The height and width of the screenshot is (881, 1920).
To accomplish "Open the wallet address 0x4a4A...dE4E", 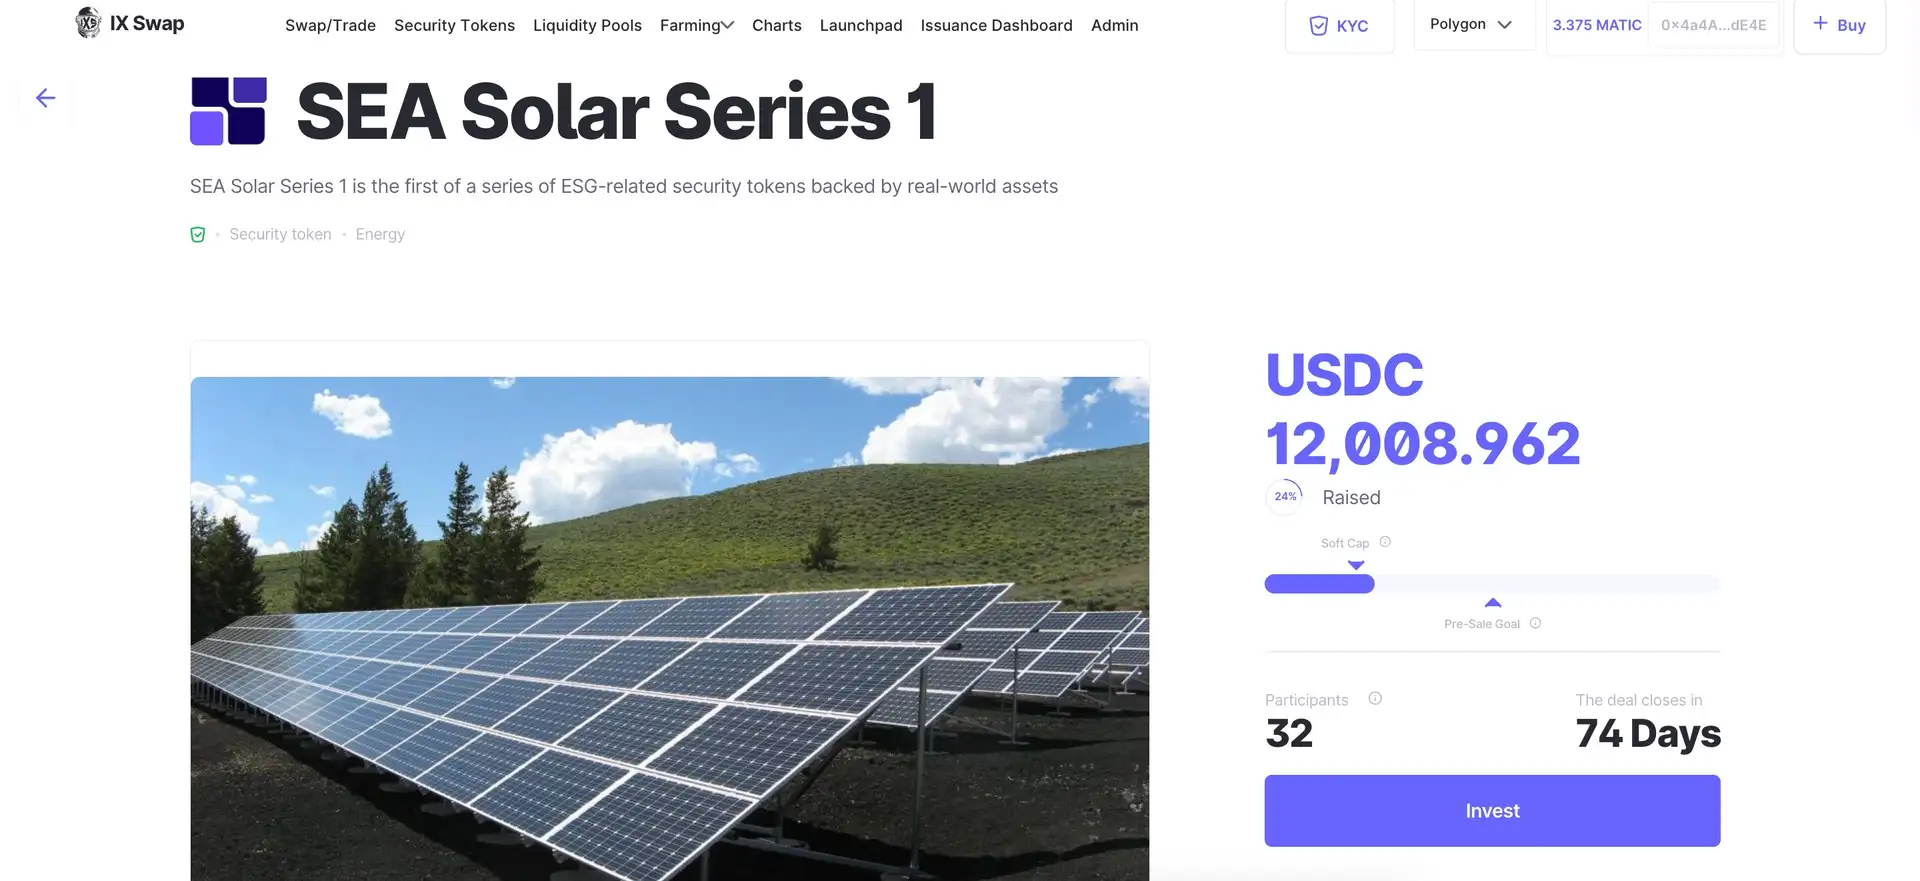I will point(1713,25).
